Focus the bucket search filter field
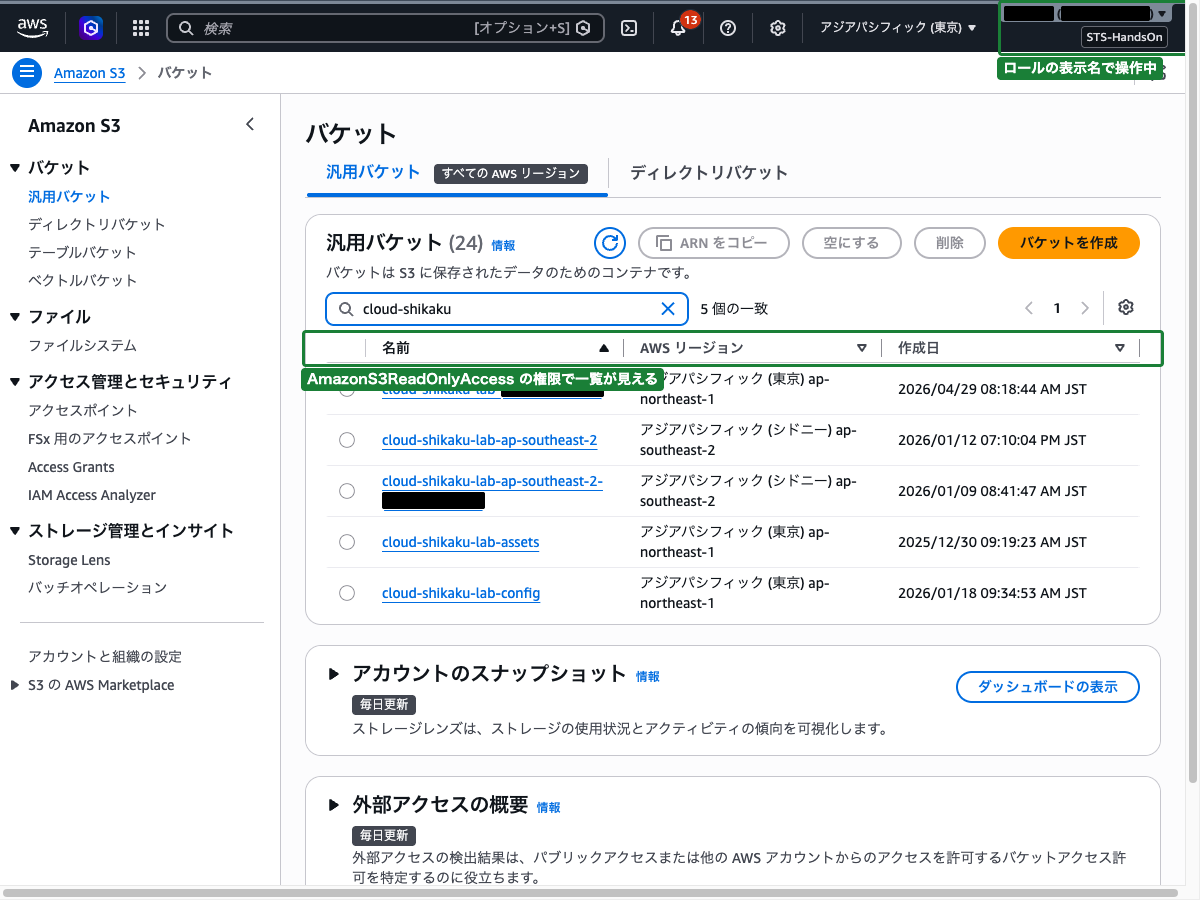The width and height of the screenshot is (1200, 900). (506, 309)
